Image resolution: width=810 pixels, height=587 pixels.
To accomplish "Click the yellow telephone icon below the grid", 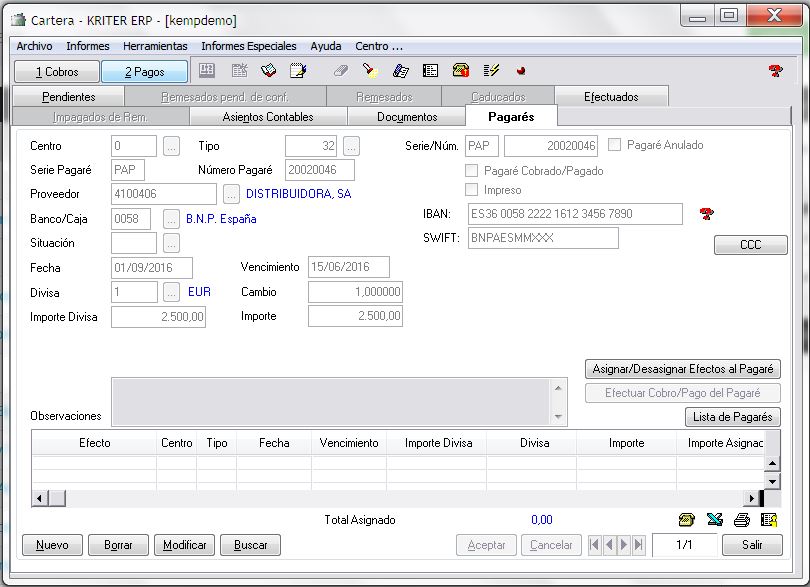I will [x=687, y=520].
